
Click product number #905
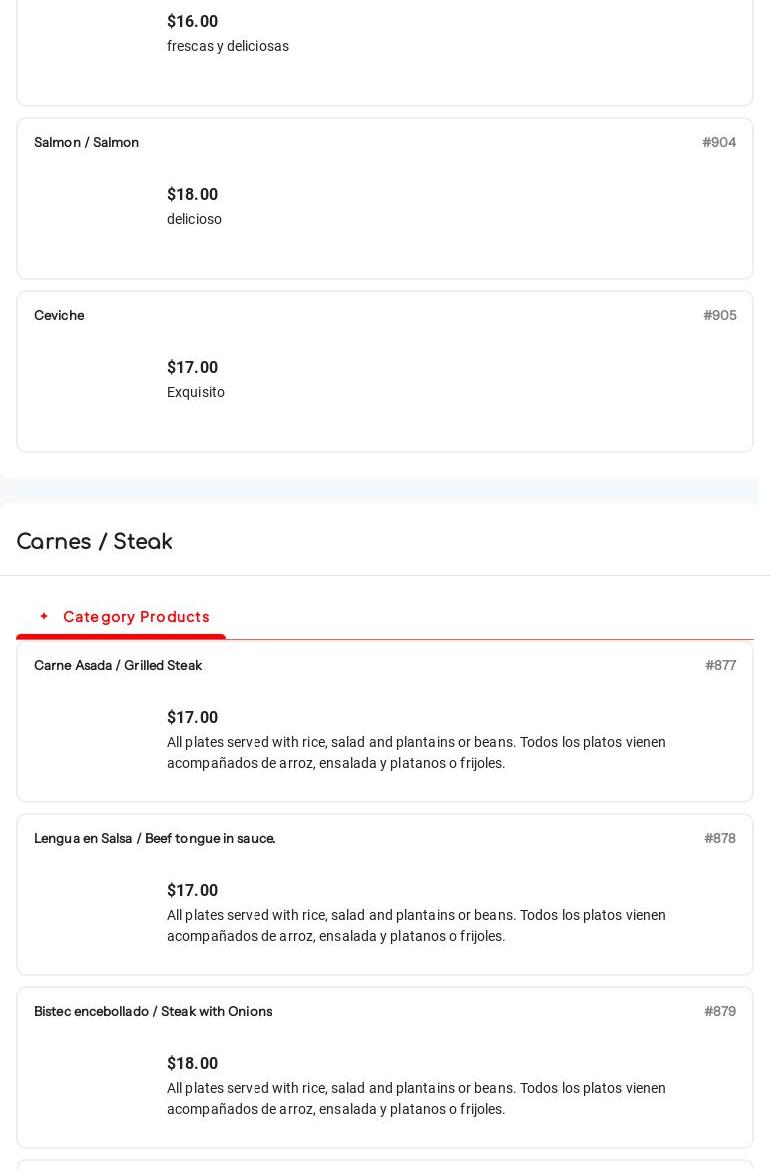pos(720,316)
